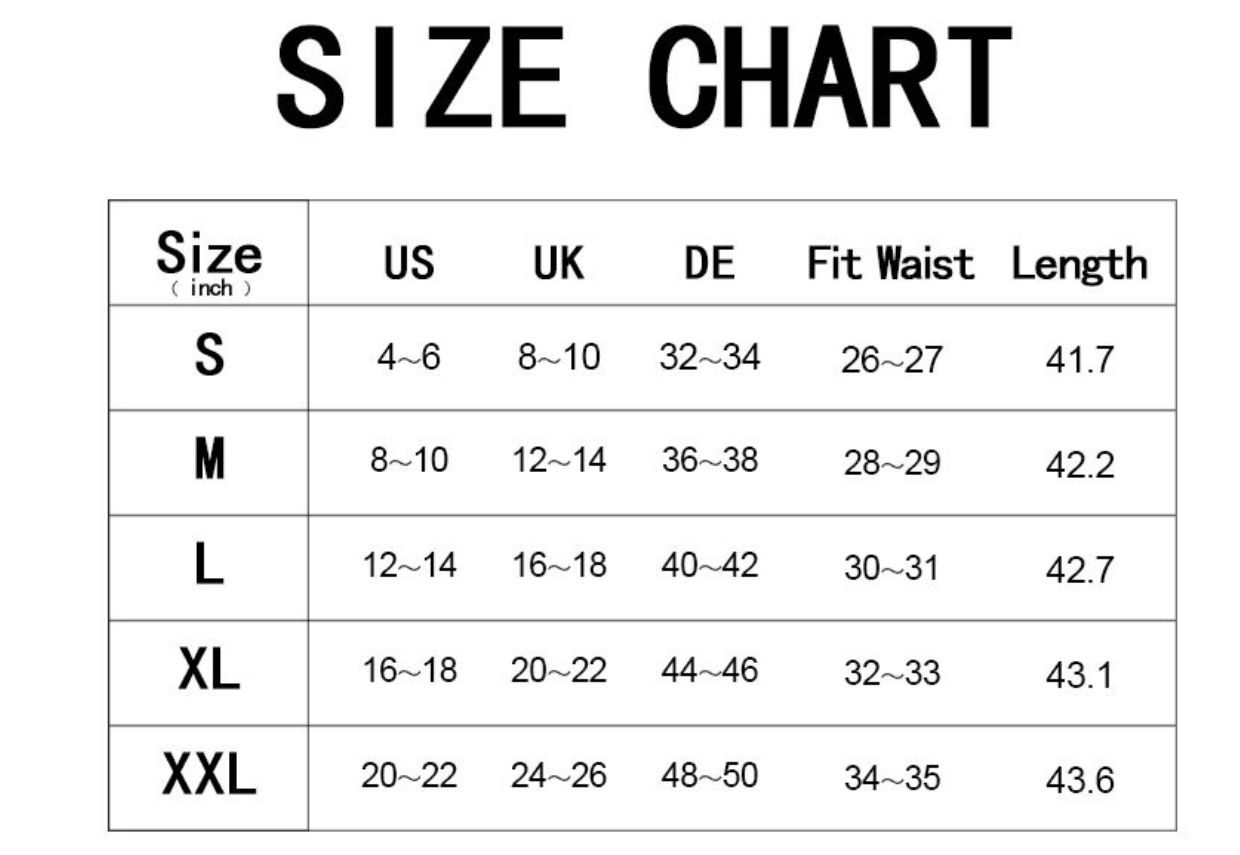The height and width of the screenshot is (855, 1240).
Task: Click the SIZE CHART title
Action: point(643,78)
